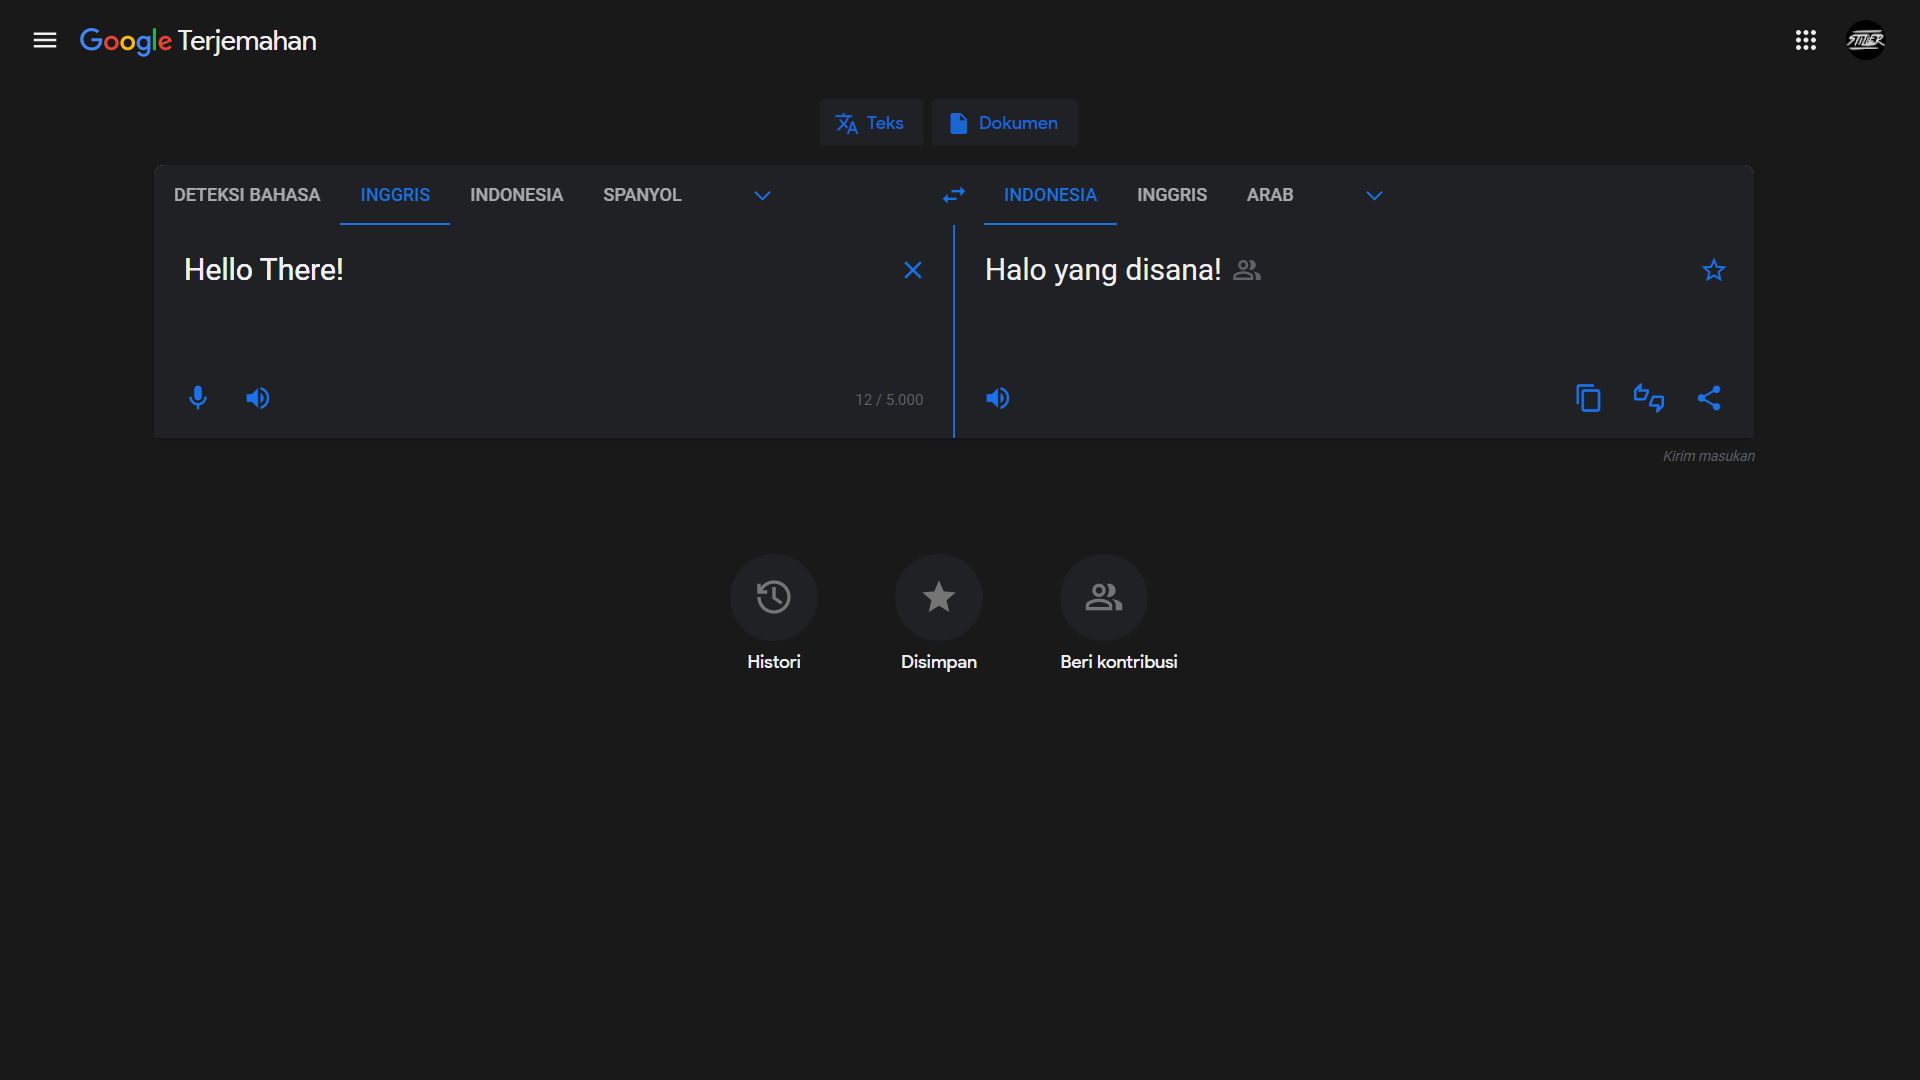Screen dimensions: 1920x1080
Task: Click the Google Terjemahan logo
Action: [x=198, y=41]
